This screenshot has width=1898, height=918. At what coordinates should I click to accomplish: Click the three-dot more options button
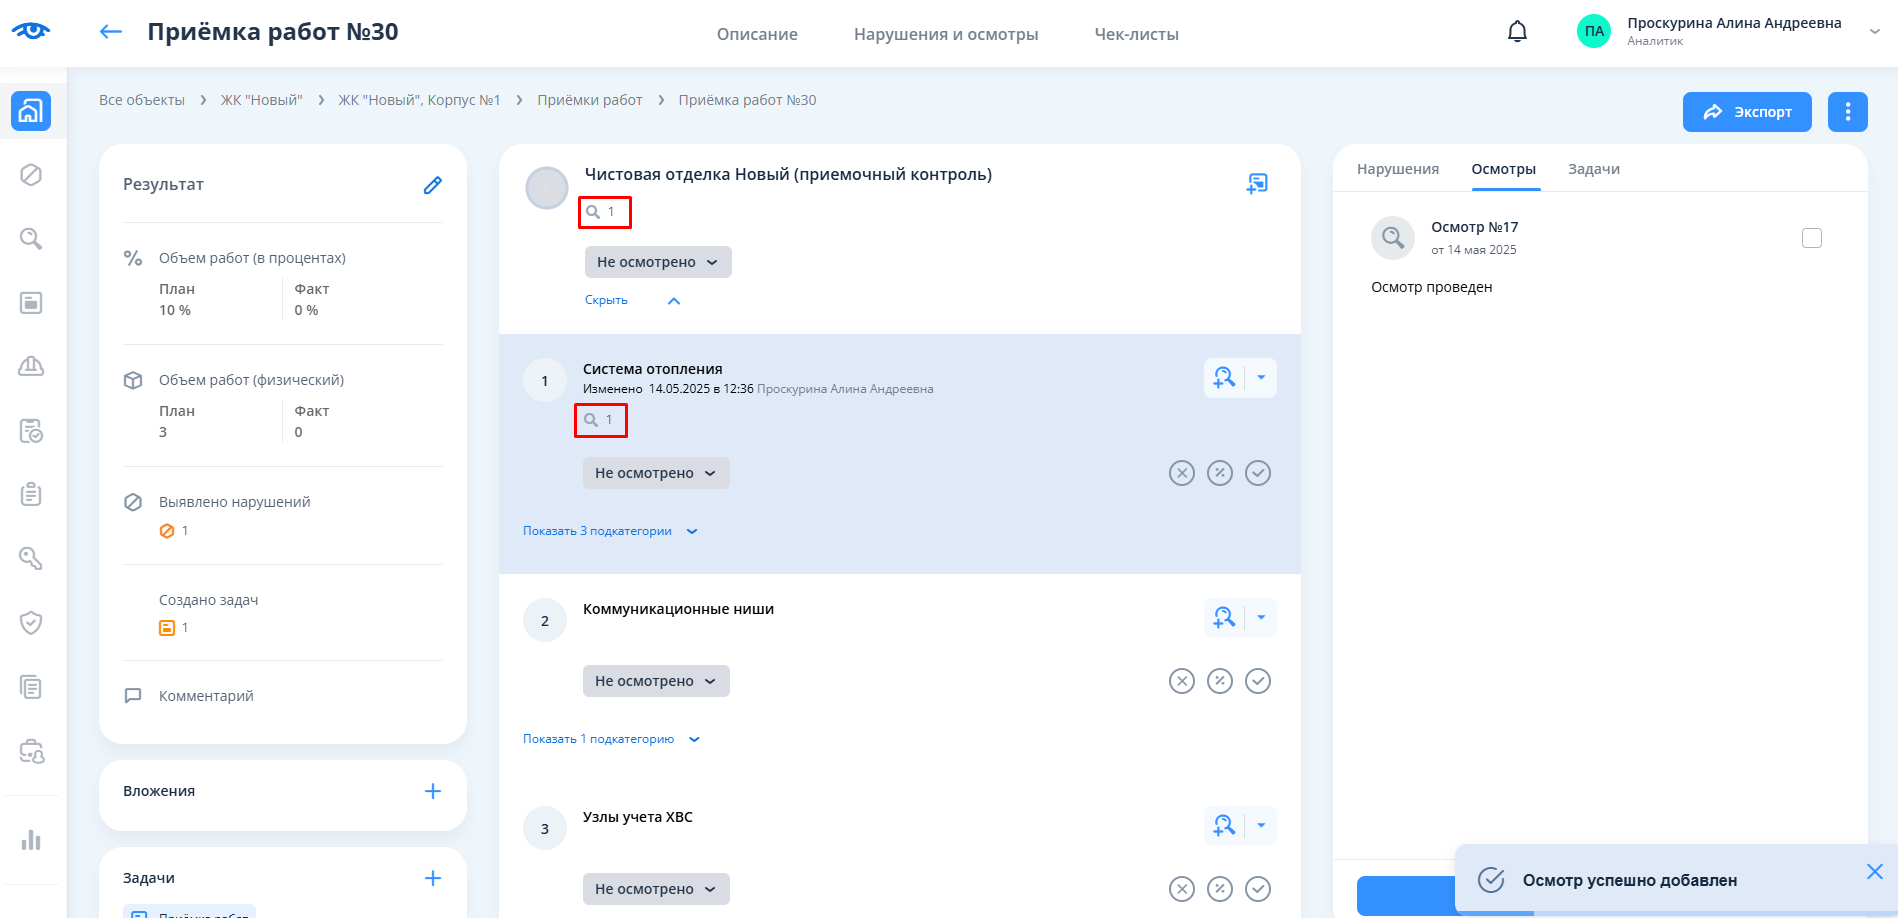(1847, 112)
